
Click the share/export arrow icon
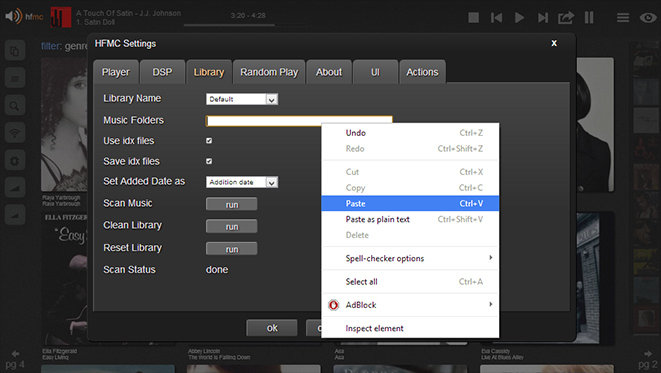click(x=566, y=17)
